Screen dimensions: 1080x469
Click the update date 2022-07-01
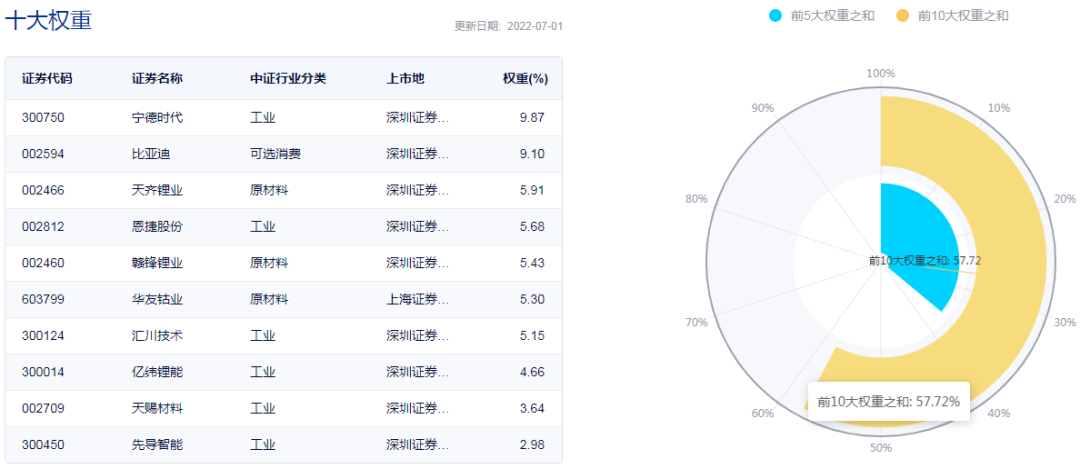pos(534,27)
